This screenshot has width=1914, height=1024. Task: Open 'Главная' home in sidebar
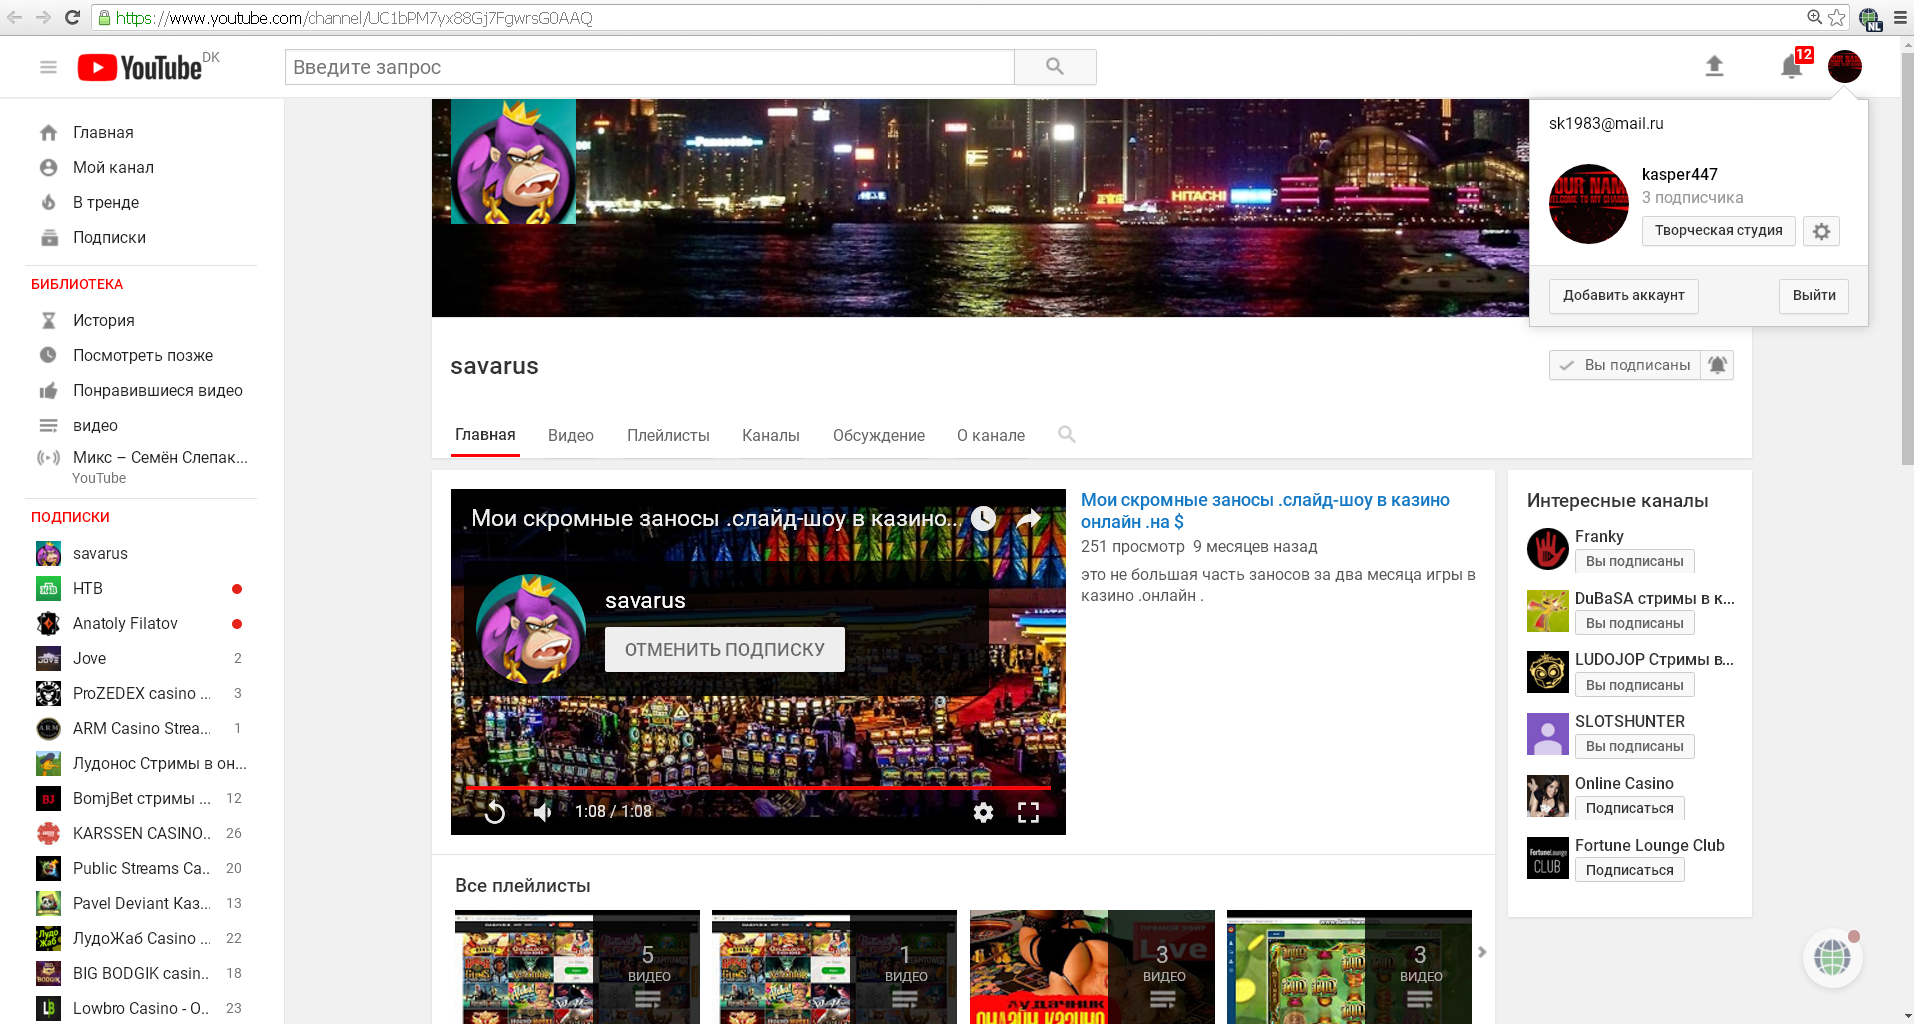click(x=103, y=132)
